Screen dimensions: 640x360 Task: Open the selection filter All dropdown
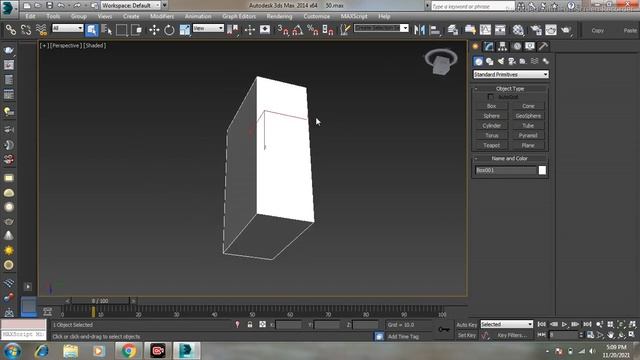(x=67, y=28)
